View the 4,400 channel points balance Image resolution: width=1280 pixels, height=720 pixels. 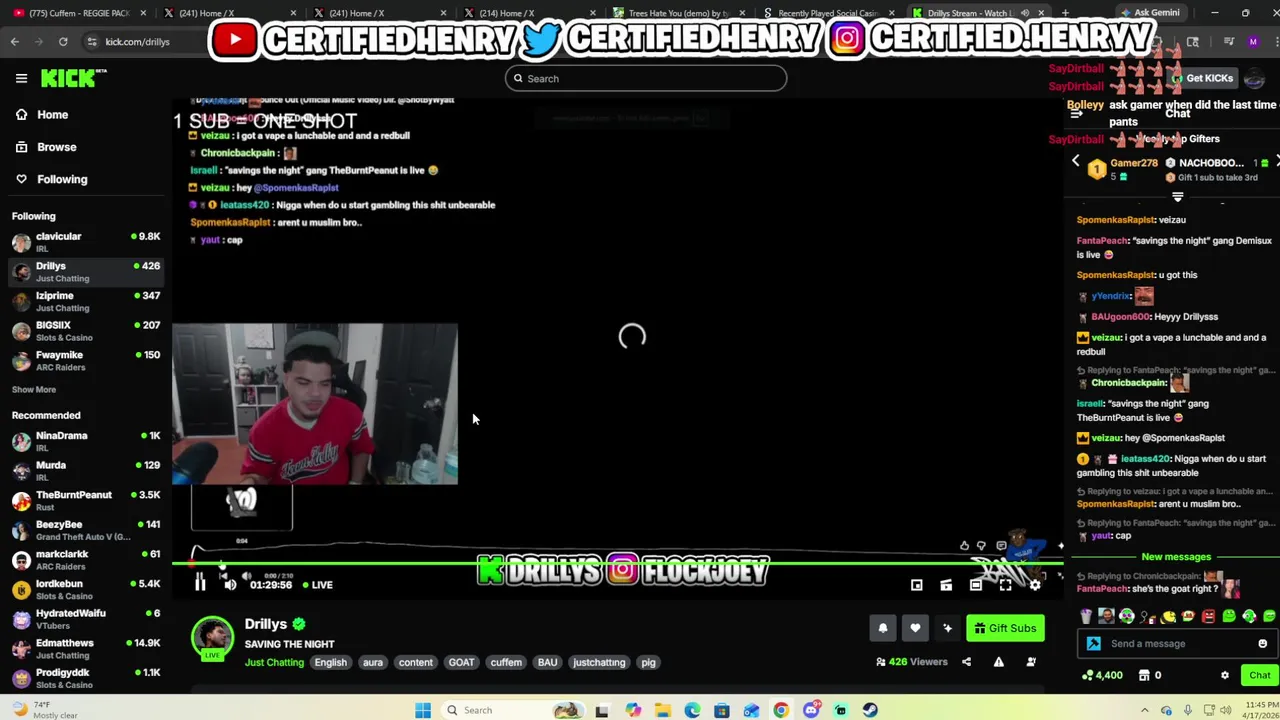coord(1102,675)
